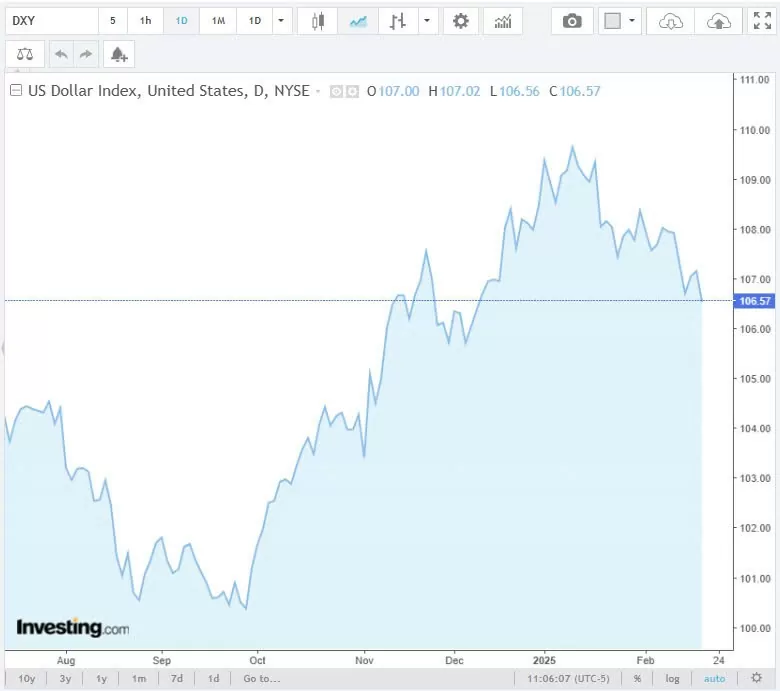Viewport: 780px width, 691px height.
Task: Open the indicators icon in top toolbar
Action: (x=503, y=21)
